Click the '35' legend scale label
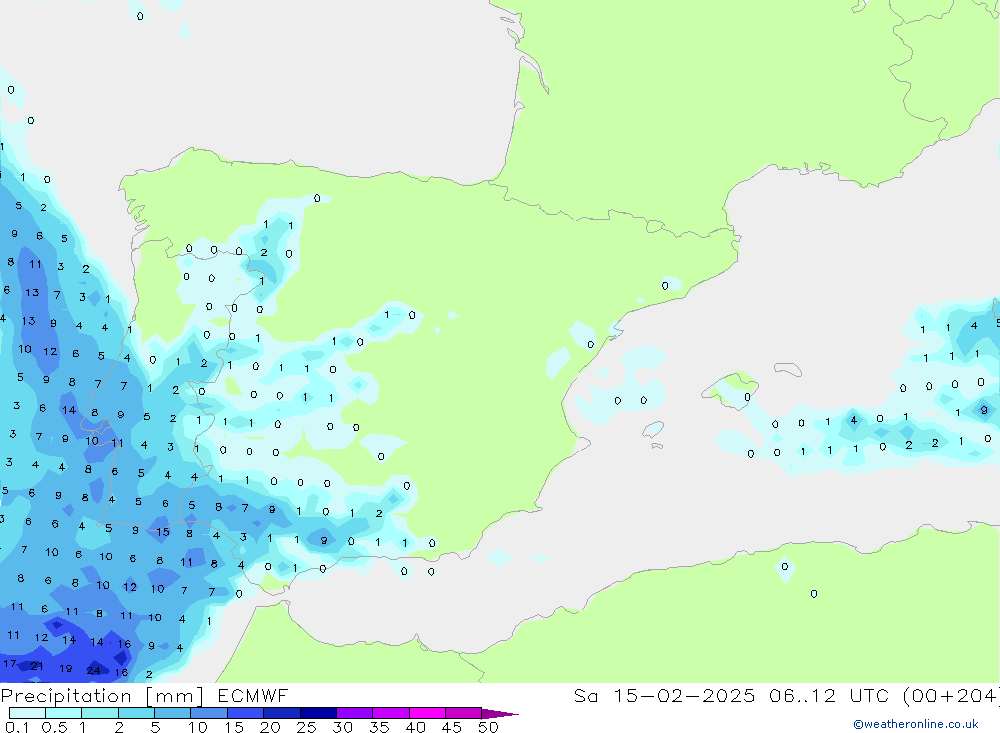The image size is (1000, 733). coord(379,727)
